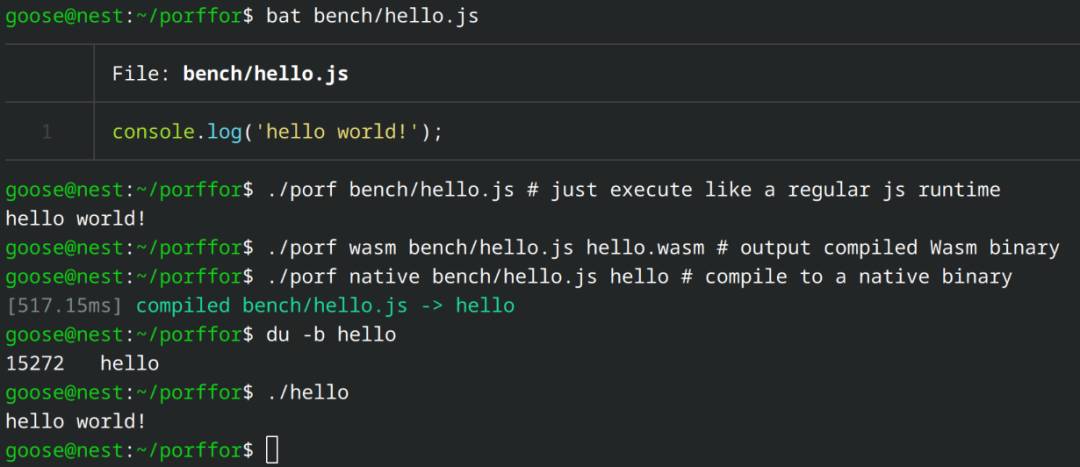Click the bat bench/hello.js command text
The height and width of the screenshot is (467, 1080).
point(372,17)
